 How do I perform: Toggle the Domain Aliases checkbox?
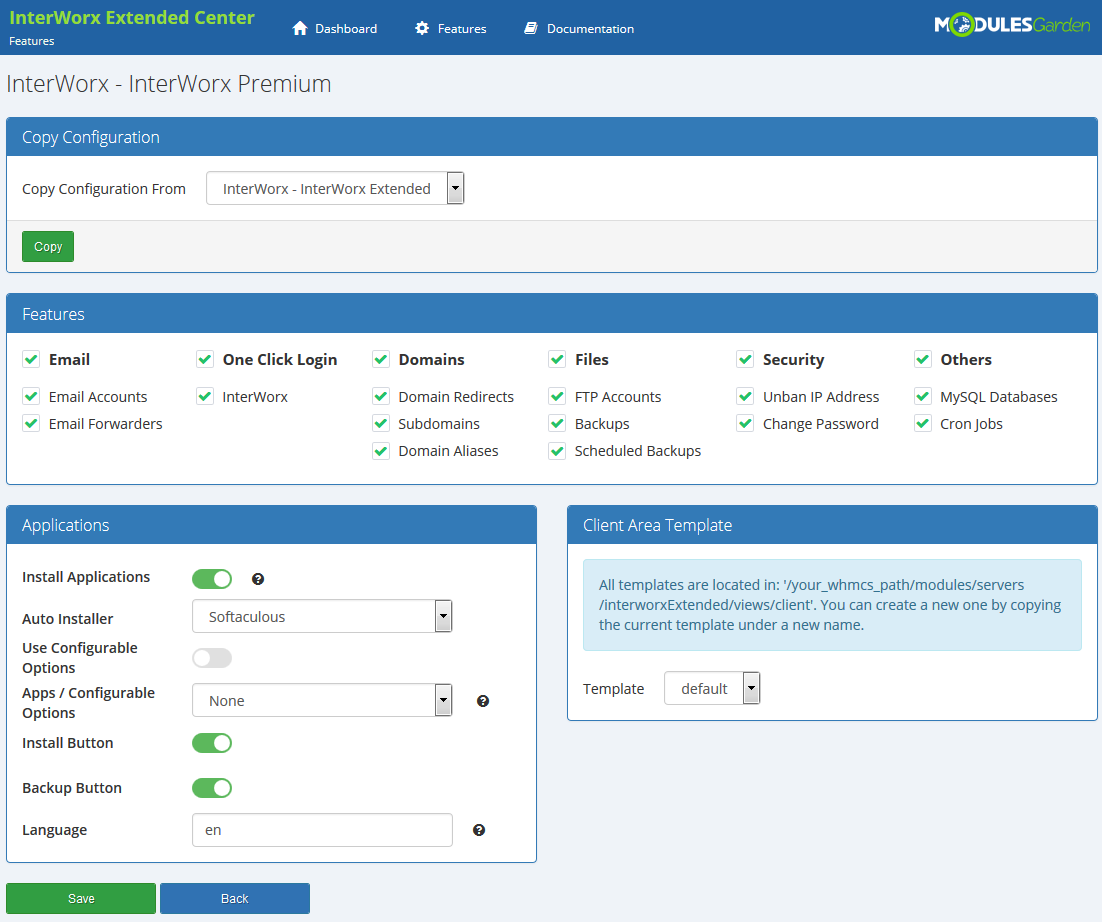click(x=381, y=450)
